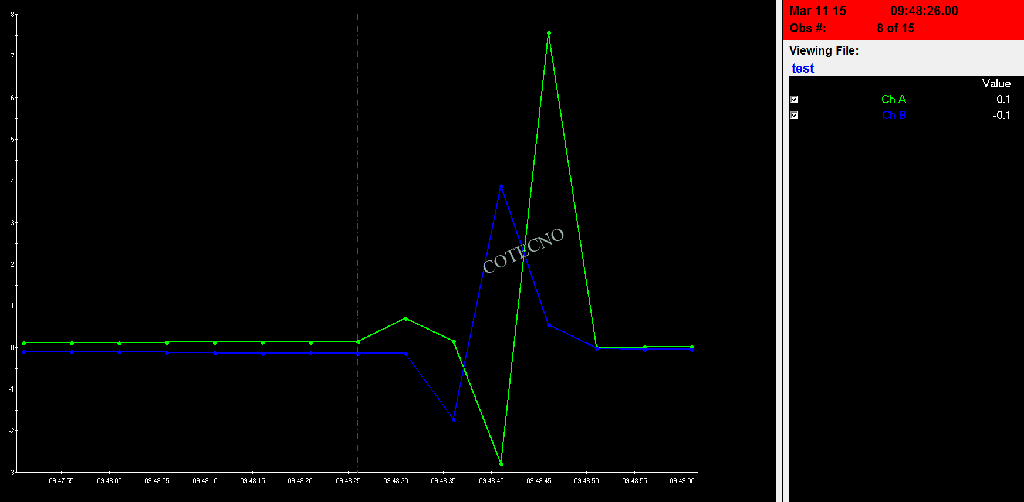
Task: Select the highest blue Ch B peak point
Action: [501, 186]
